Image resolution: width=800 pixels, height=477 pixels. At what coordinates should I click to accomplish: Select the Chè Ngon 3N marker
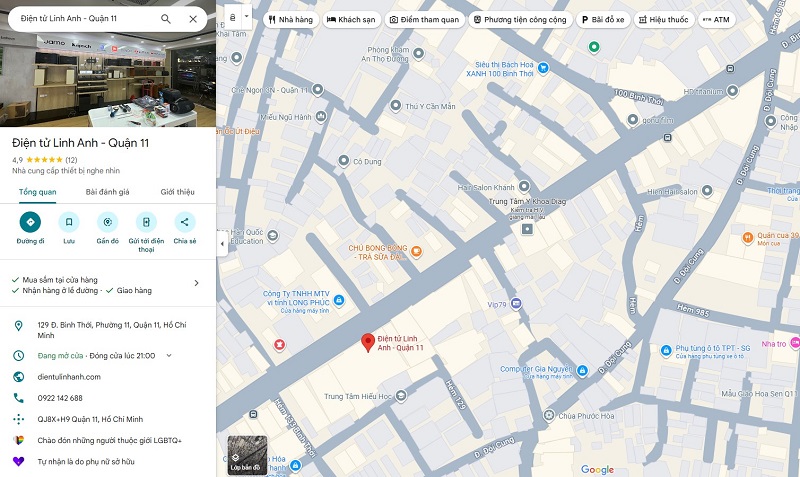(318, 90)
